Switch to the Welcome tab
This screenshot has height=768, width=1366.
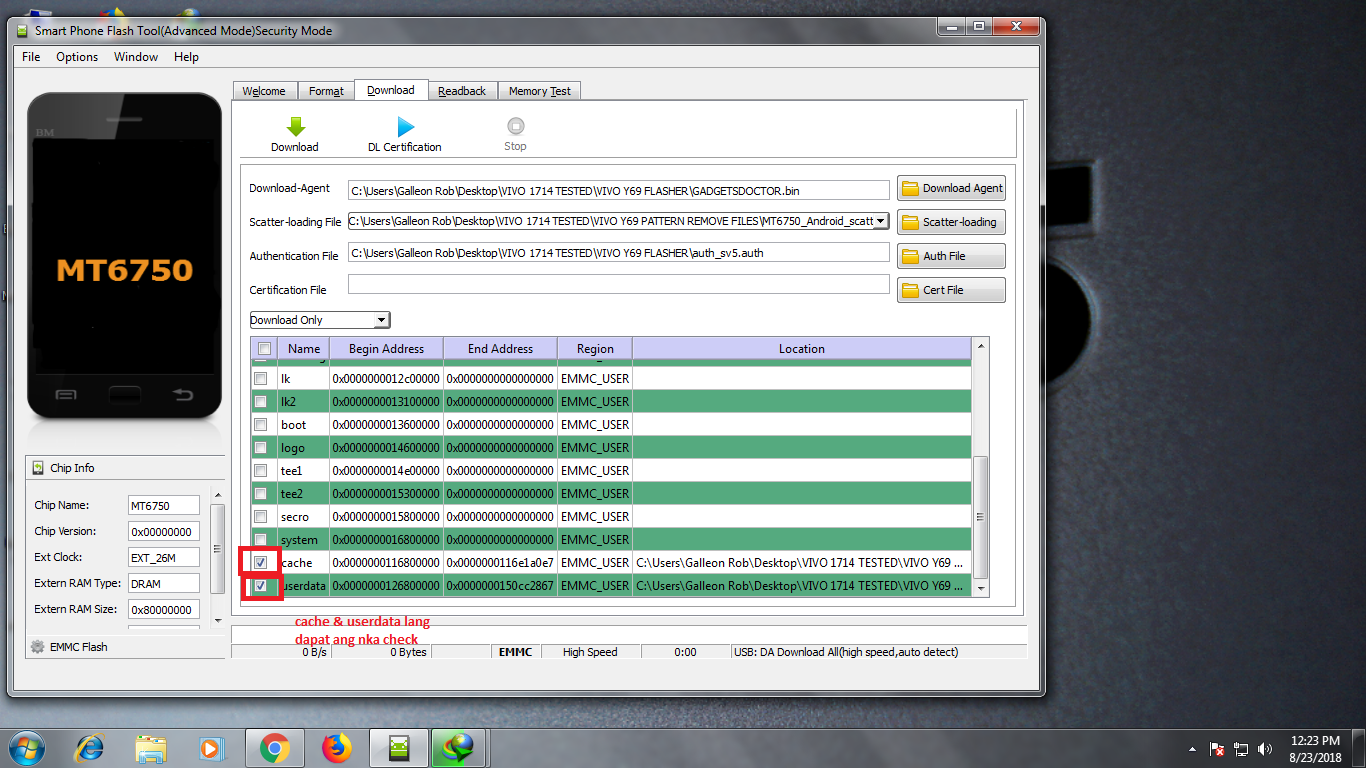click(264, 91)
